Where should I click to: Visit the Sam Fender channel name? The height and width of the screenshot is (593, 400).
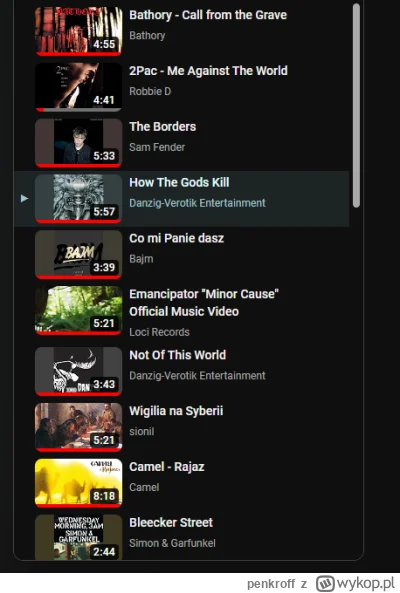(x=157, y=147)
